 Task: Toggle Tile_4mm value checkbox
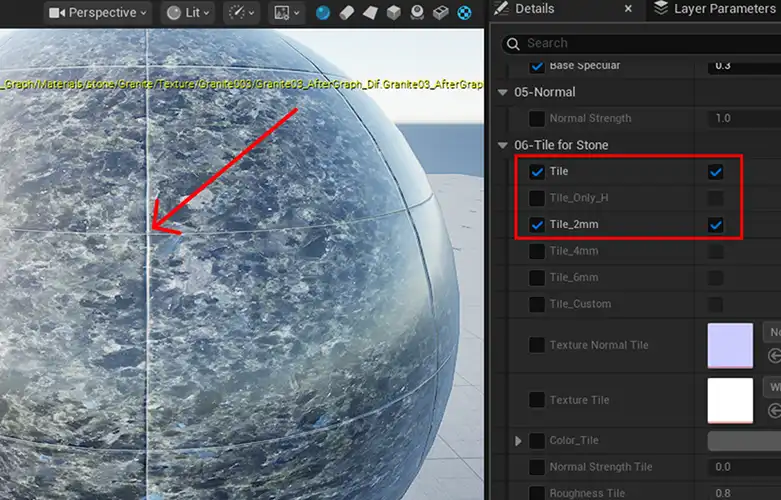716,251
